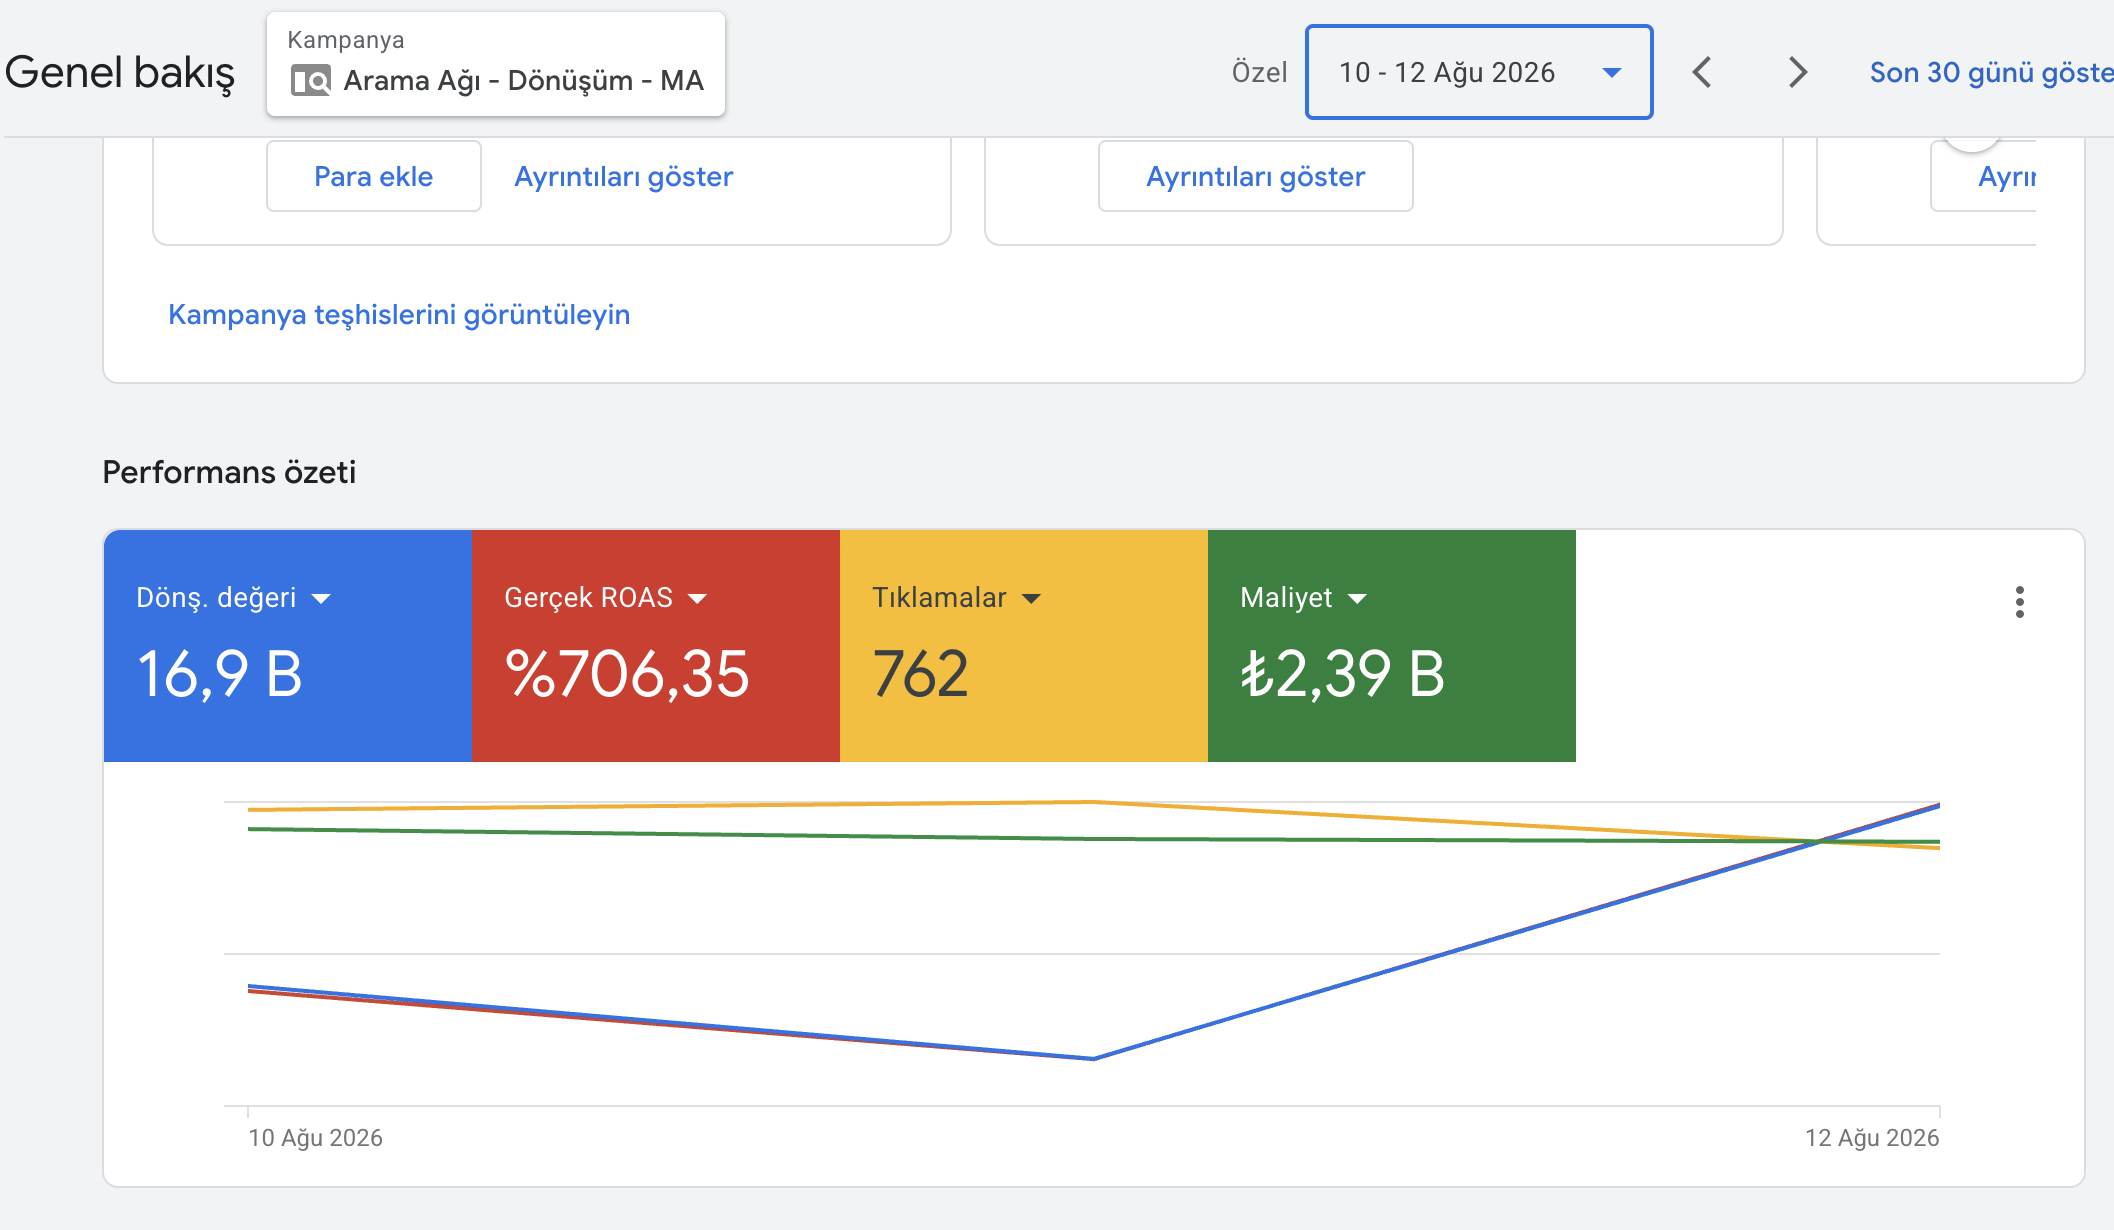Select the red Gerçek ROAS metric tile

point(656,646)
